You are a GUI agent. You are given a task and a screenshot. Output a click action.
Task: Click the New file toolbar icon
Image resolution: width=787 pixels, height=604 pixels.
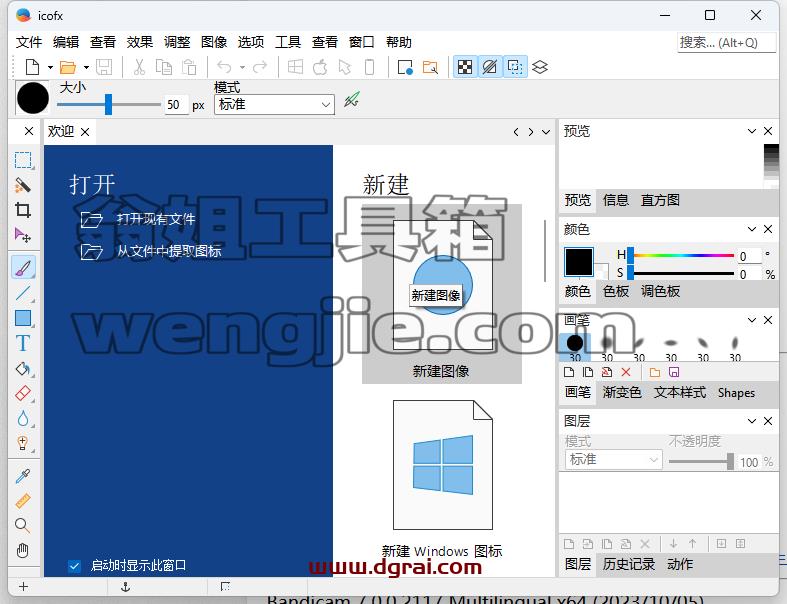(32, 67)
